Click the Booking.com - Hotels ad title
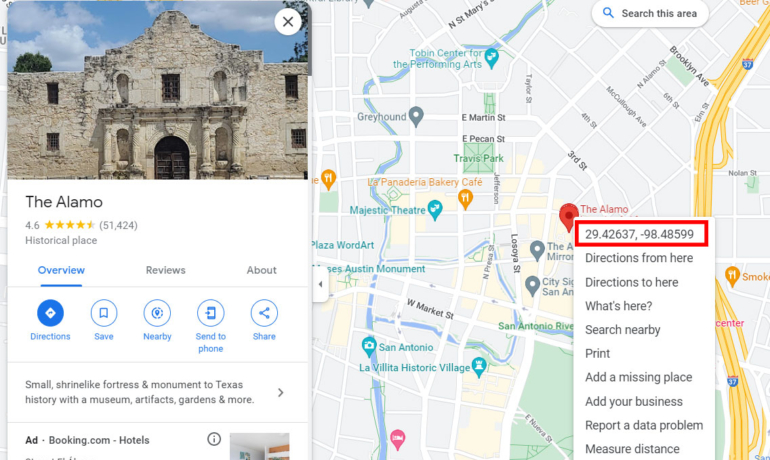770x460 pixels. (99, 440)
